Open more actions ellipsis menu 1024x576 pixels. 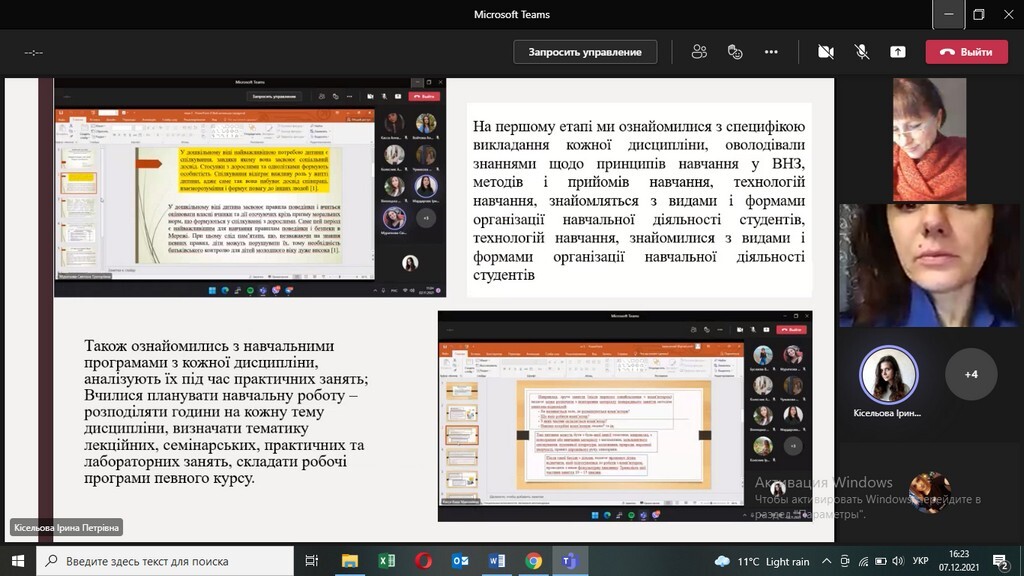771,52
